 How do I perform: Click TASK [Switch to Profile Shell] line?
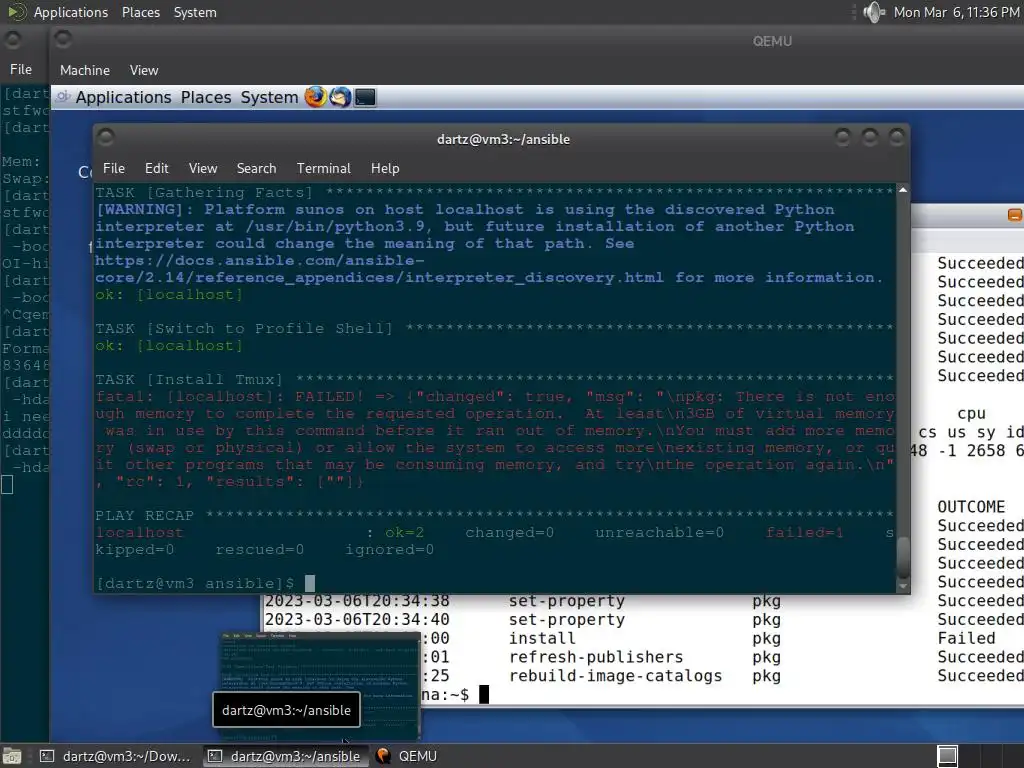point(494,328)
